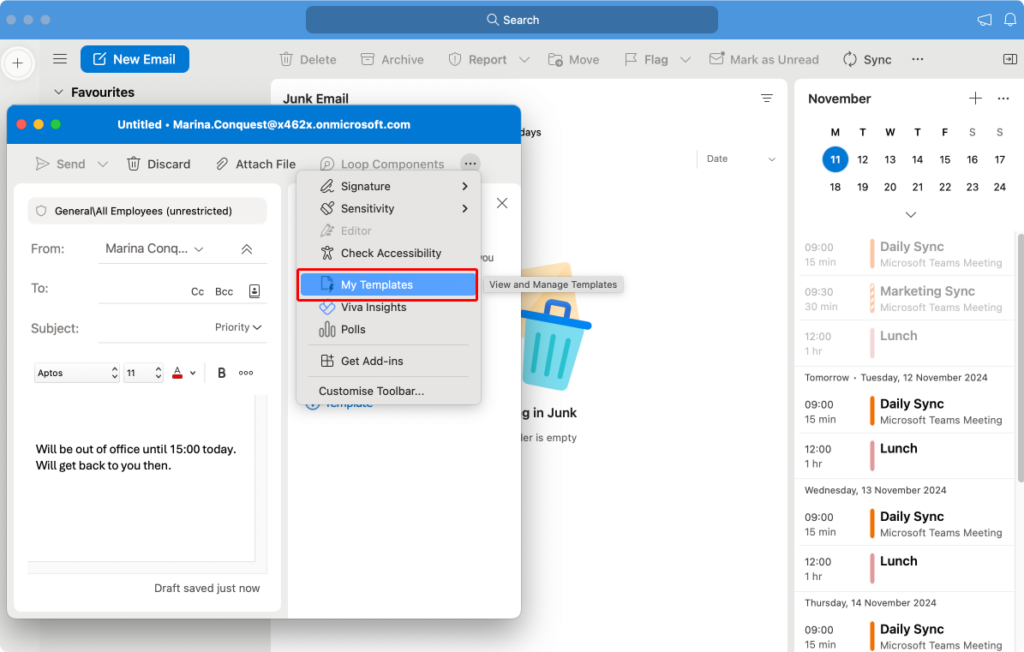Expand the font colour dropdown arrow
Screen dimensions: 1024x652
tap(193, 373)
